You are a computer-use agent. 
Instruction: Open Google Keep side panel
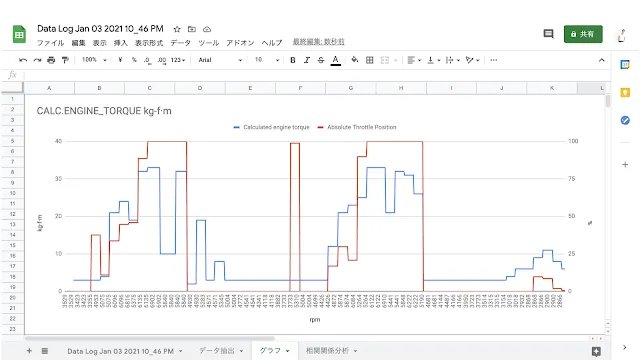625,93
